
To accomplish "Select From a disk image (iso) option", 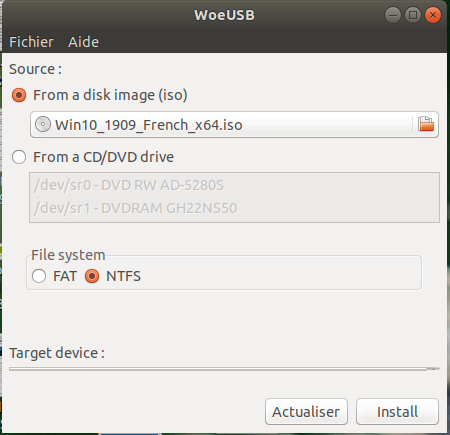I will (19, 95).
